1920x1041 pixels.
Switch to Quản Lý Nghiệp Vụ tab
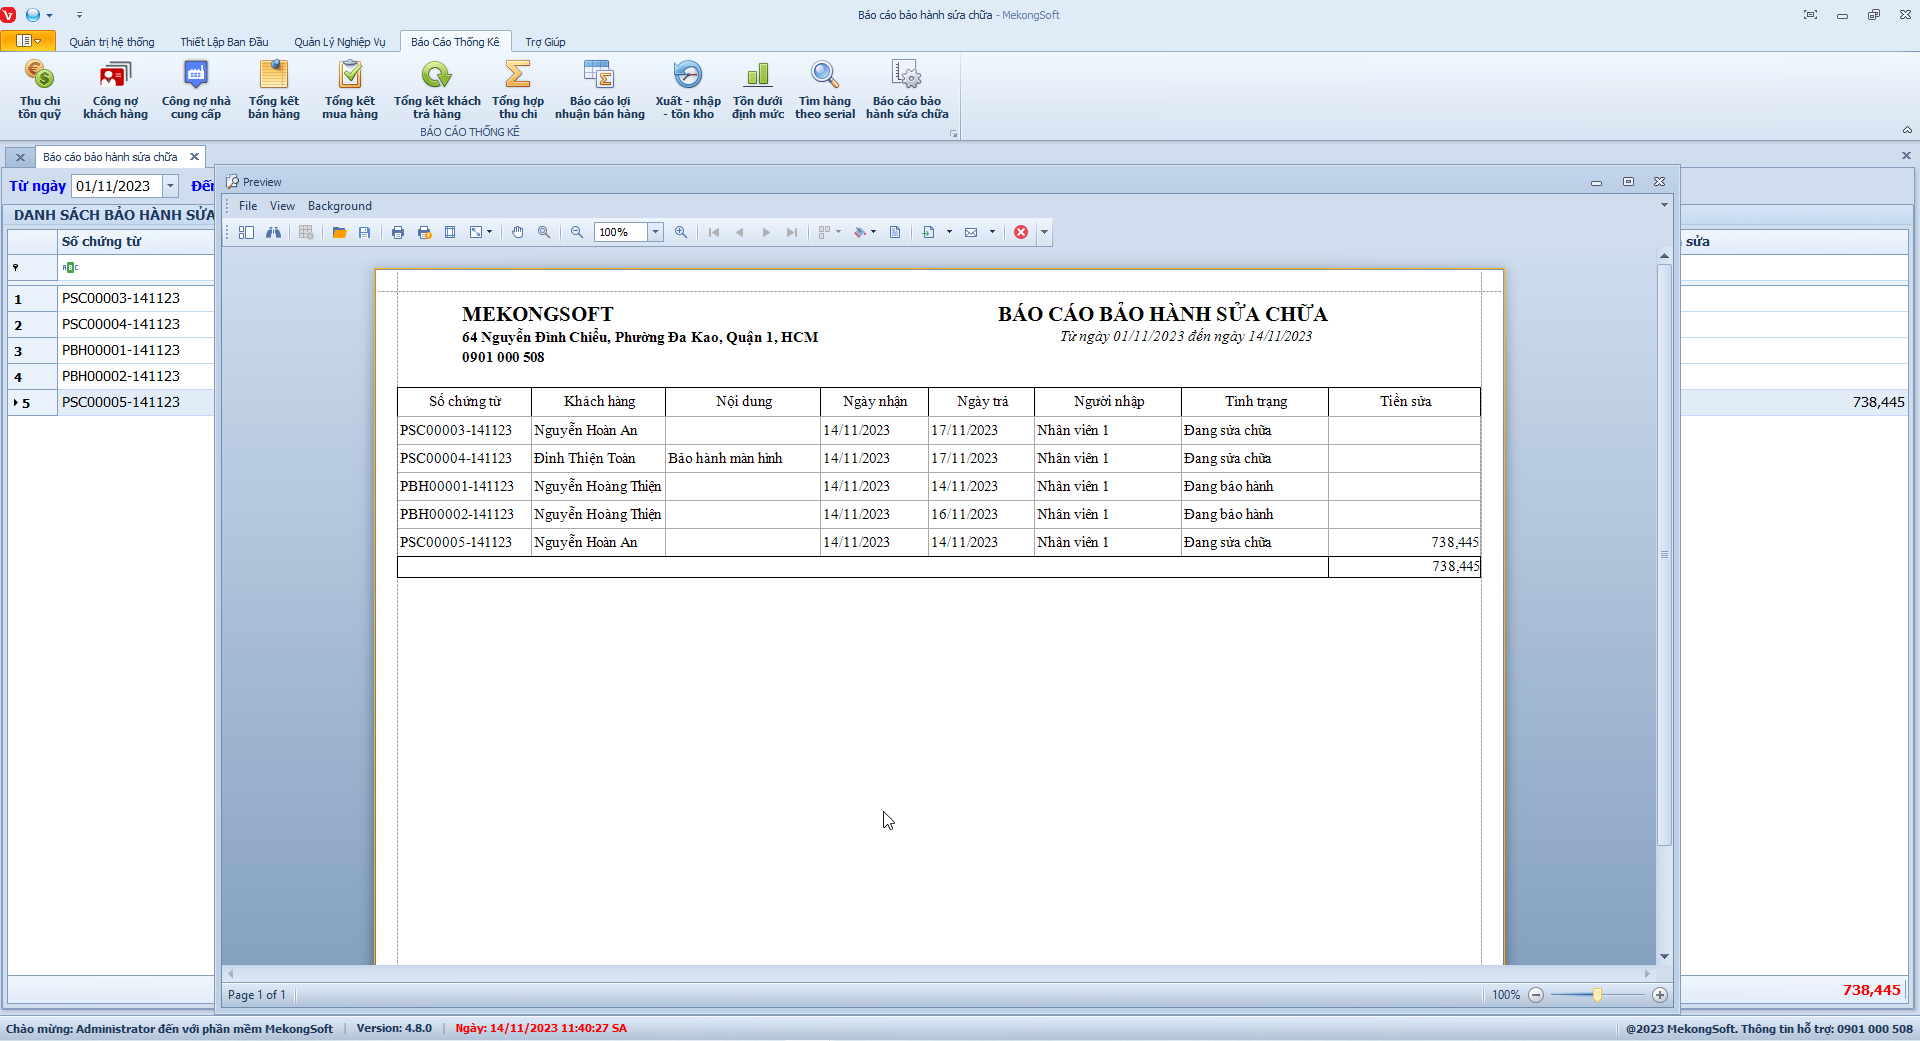(x=339, y=42)
